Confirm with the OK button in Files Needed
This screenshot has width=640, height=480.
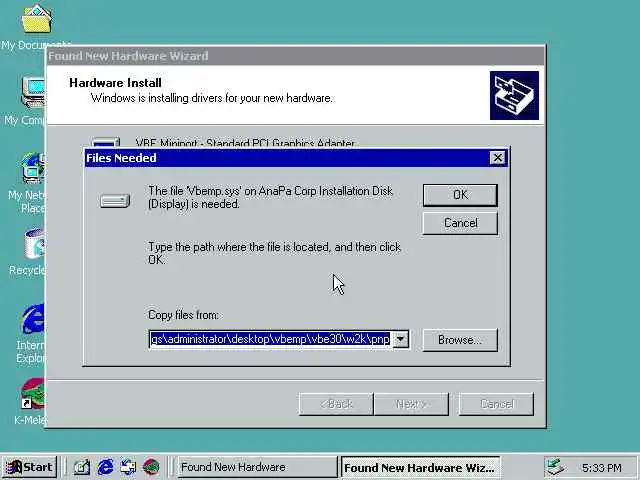460,195
